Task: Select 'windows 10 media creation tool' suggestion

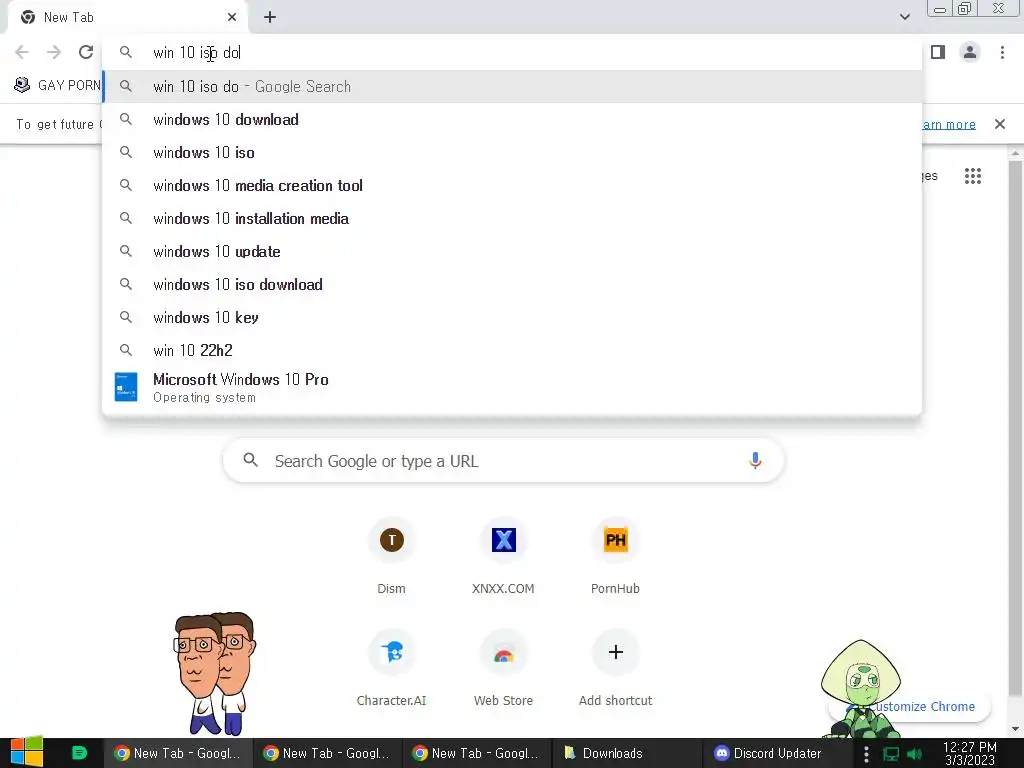Action: [x=512, y=185]
